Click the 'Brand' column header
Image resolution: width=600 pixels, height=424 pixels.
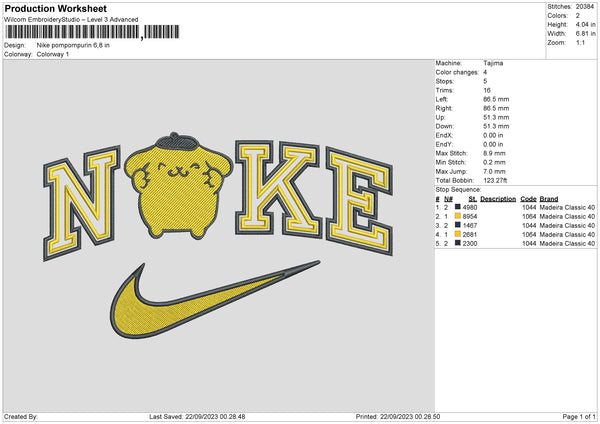pyautogui.click(x=549, y=199)
